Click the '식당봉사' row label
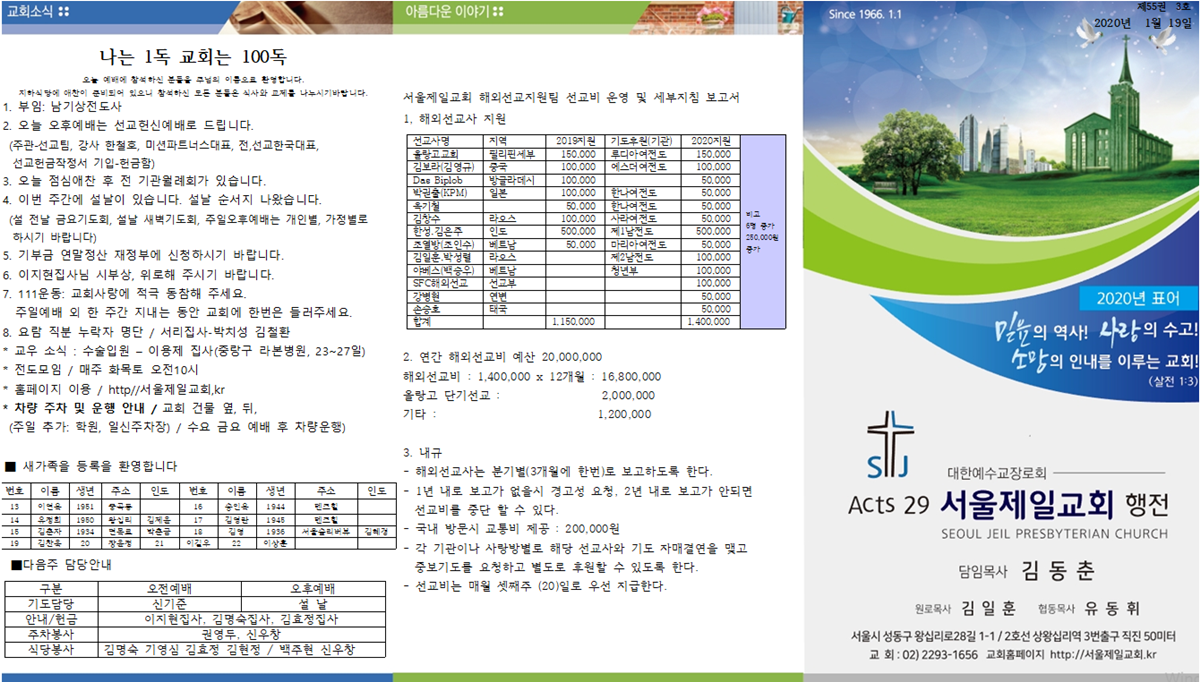The width and height of the screenshot is (1200, 682). (50, 650)
